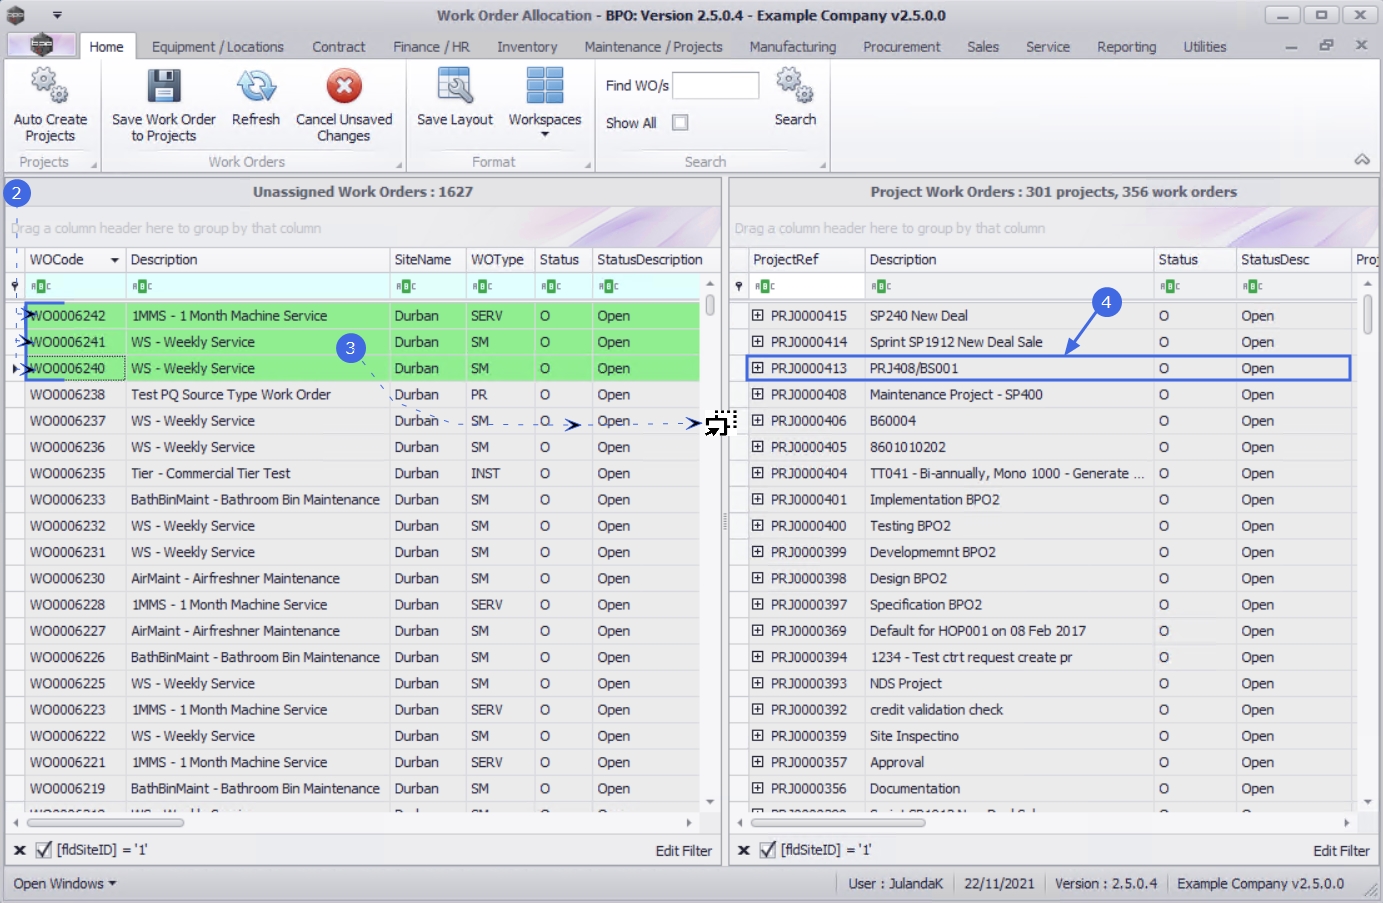This screenshot has width=1383, height=903.
Task: Click Edit Filter for unassigned work orders
Action: point(684,851)
